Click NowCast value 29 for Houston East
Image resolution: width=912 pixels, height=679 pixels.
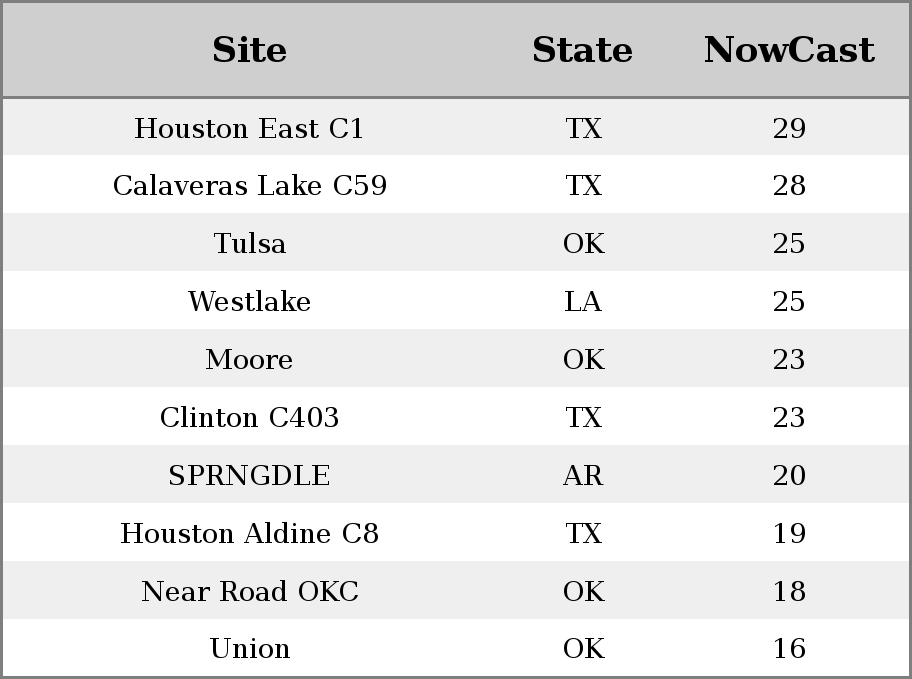789,128
